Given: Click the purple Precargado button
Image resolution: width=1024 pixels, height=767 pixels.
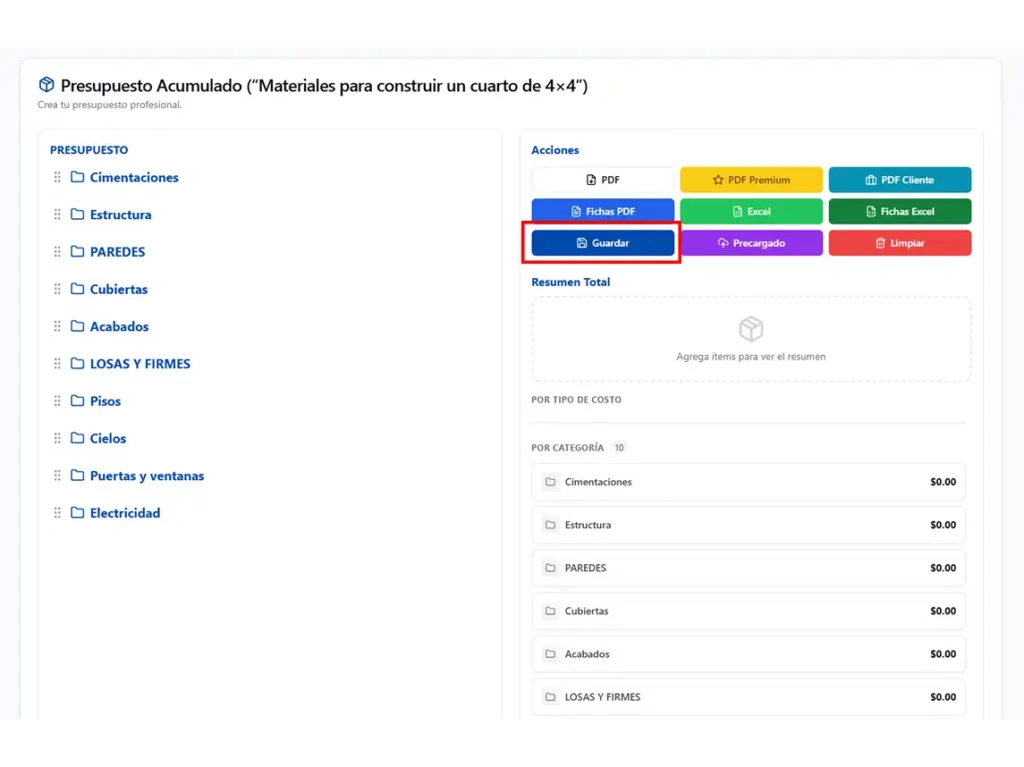Looking at the screenshot, I should point(751,243).
